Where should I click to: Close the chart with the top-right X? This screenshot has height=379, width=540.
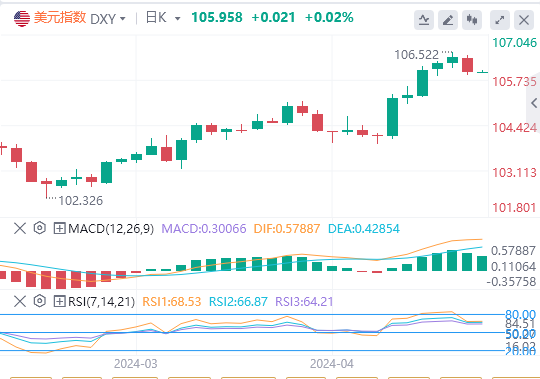[x=524, y=20]
